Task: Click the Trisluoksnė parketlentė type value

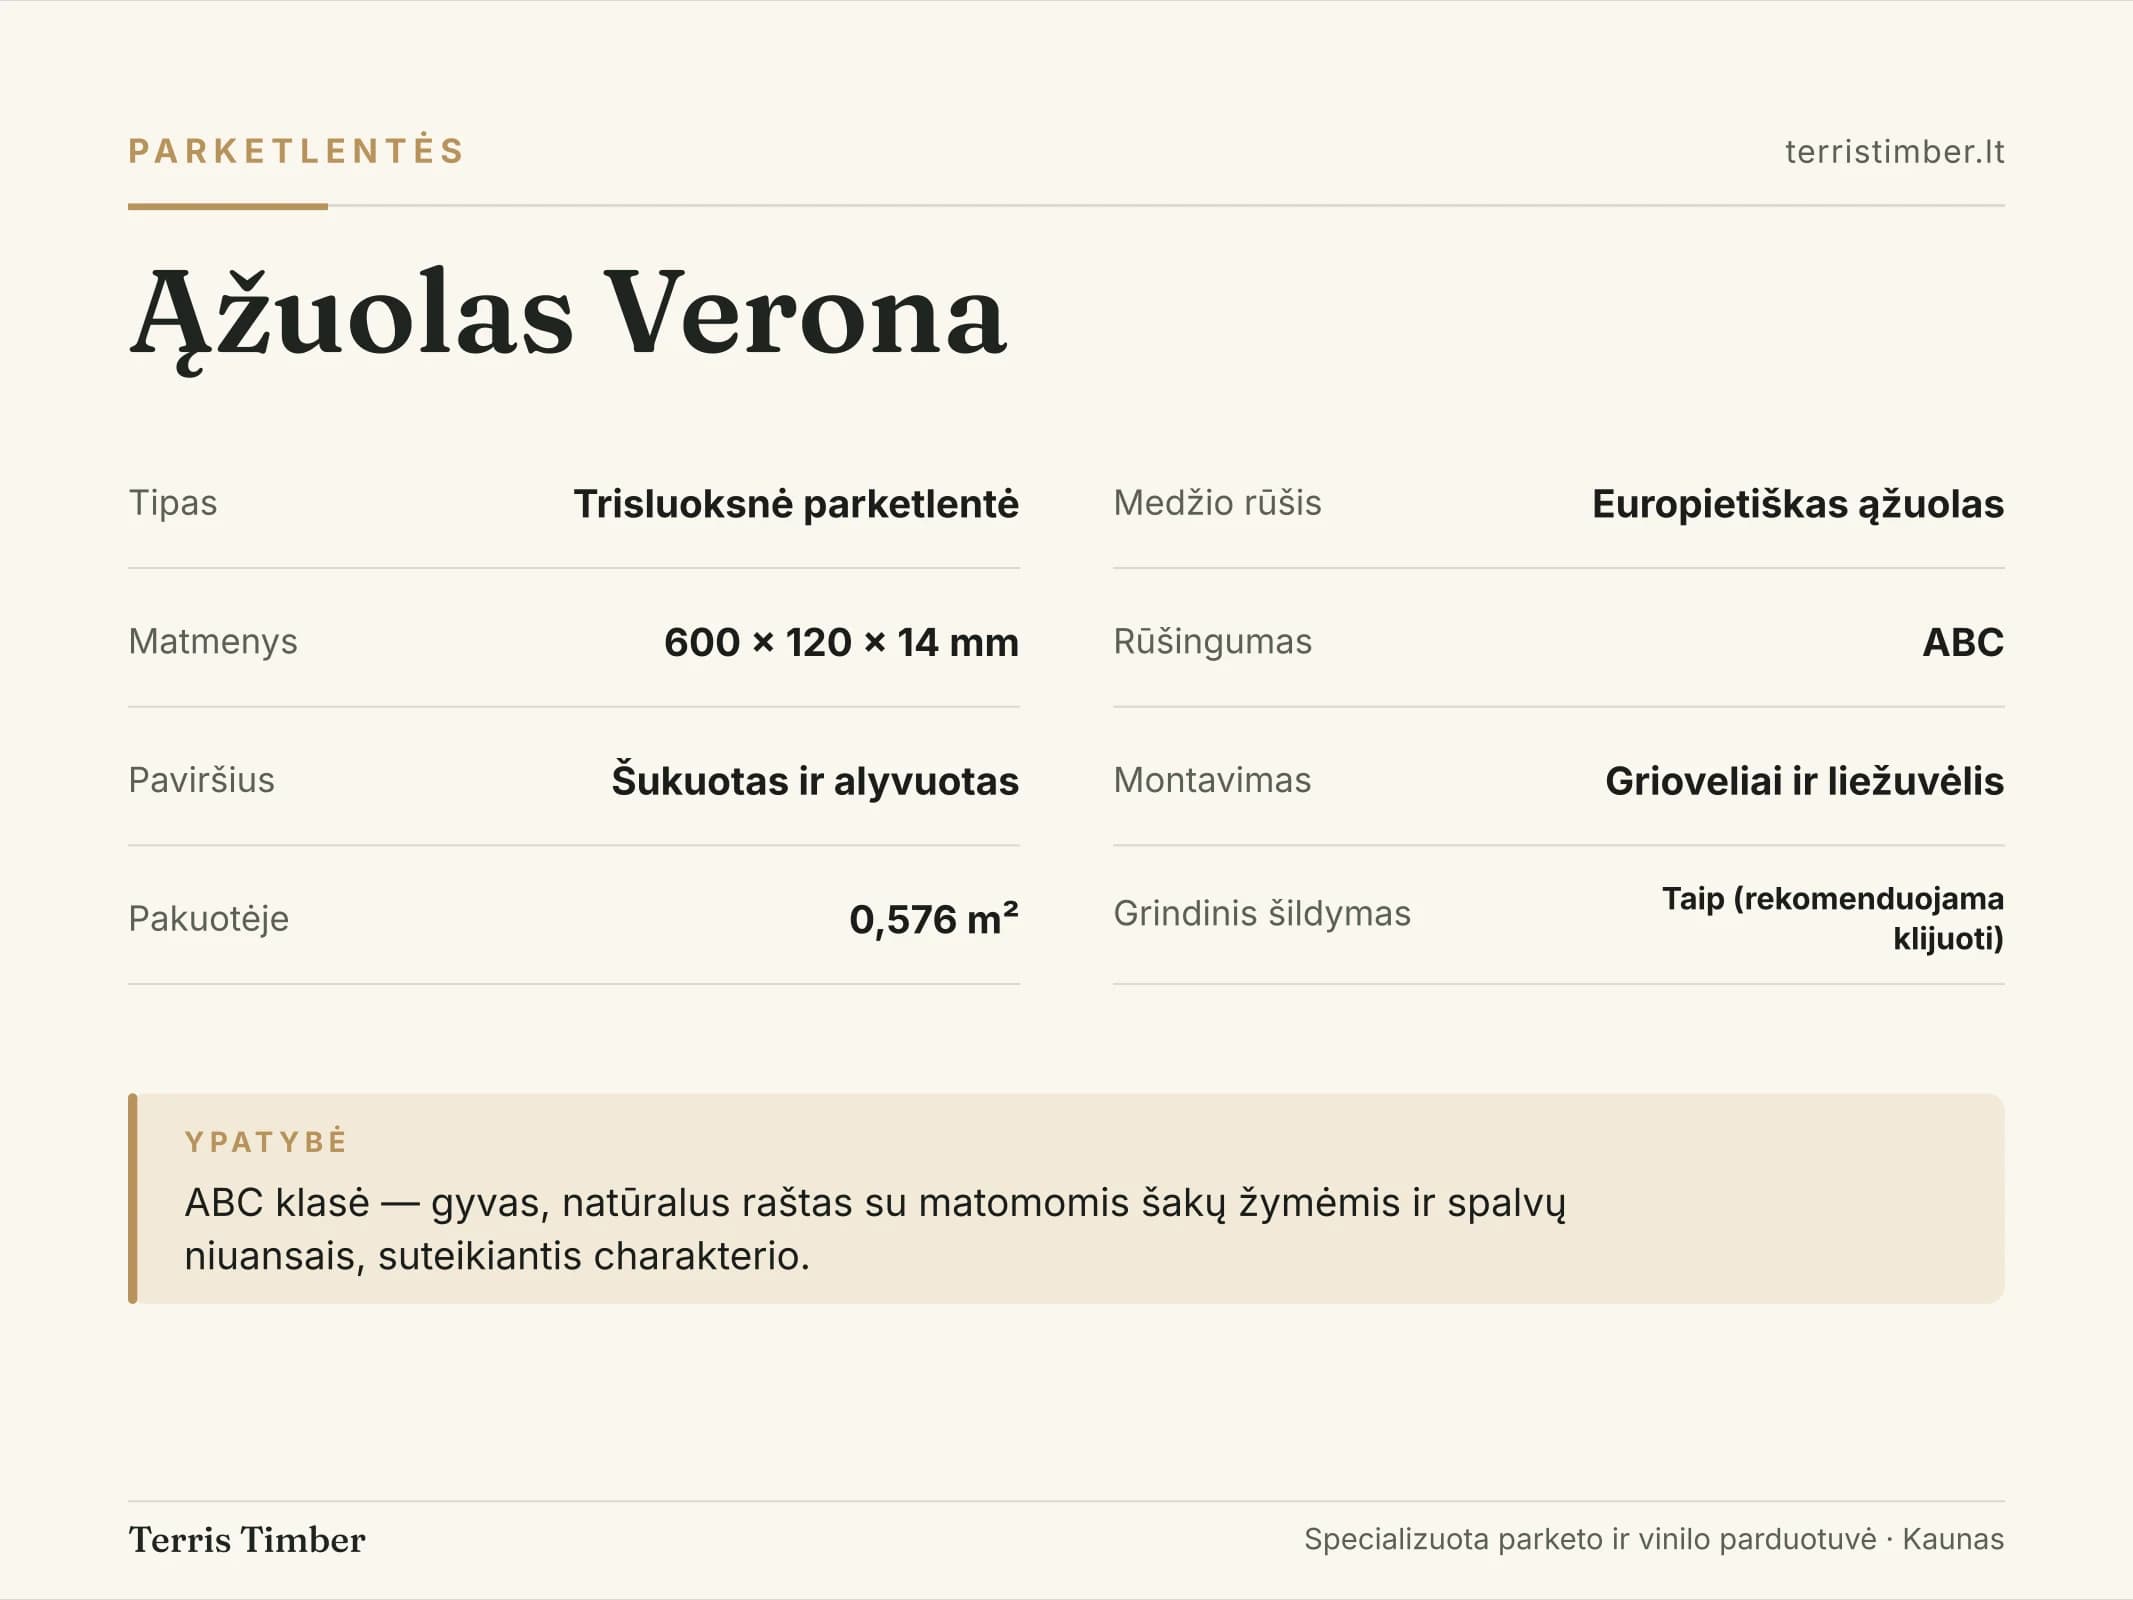Action: [x=796, y=504]
